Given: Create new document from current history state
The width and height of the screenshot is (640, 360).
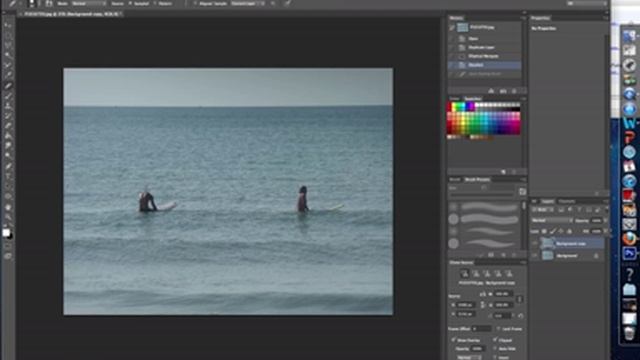Looking at the screenshot, I should point(491,91).
